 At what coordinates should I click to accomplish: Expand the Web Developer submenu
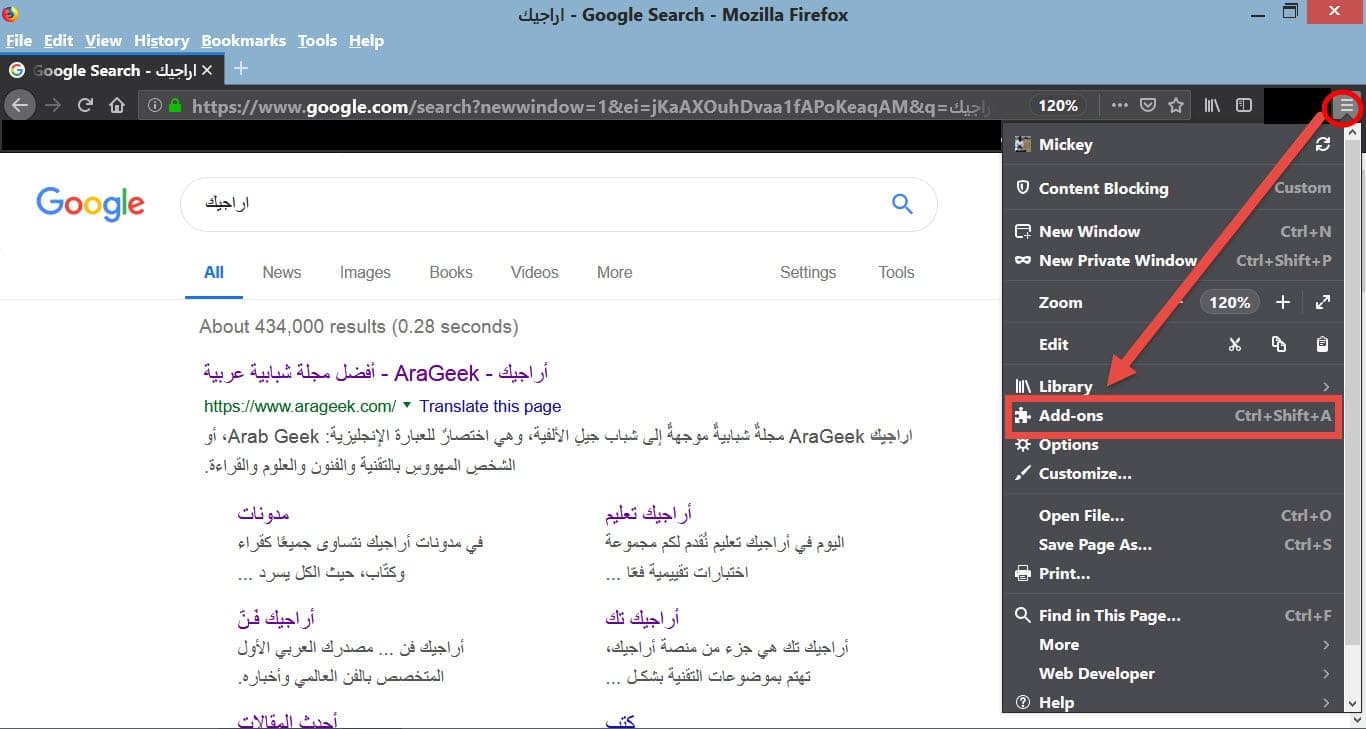pyautogui.click(x=1326, y=674)
